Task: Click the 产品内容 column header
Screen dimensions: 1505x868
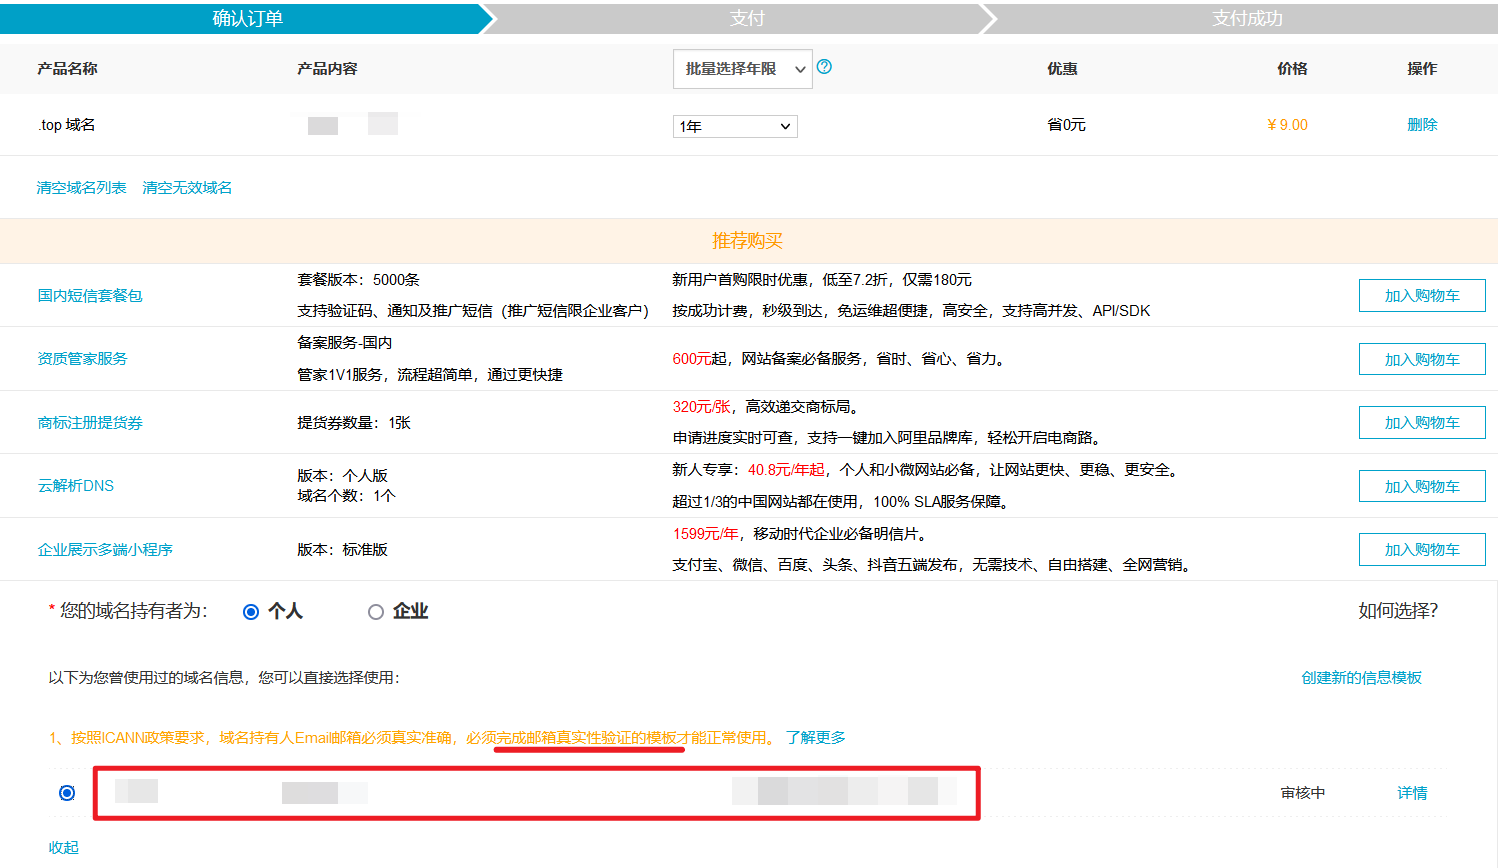Action: (327, 69)
